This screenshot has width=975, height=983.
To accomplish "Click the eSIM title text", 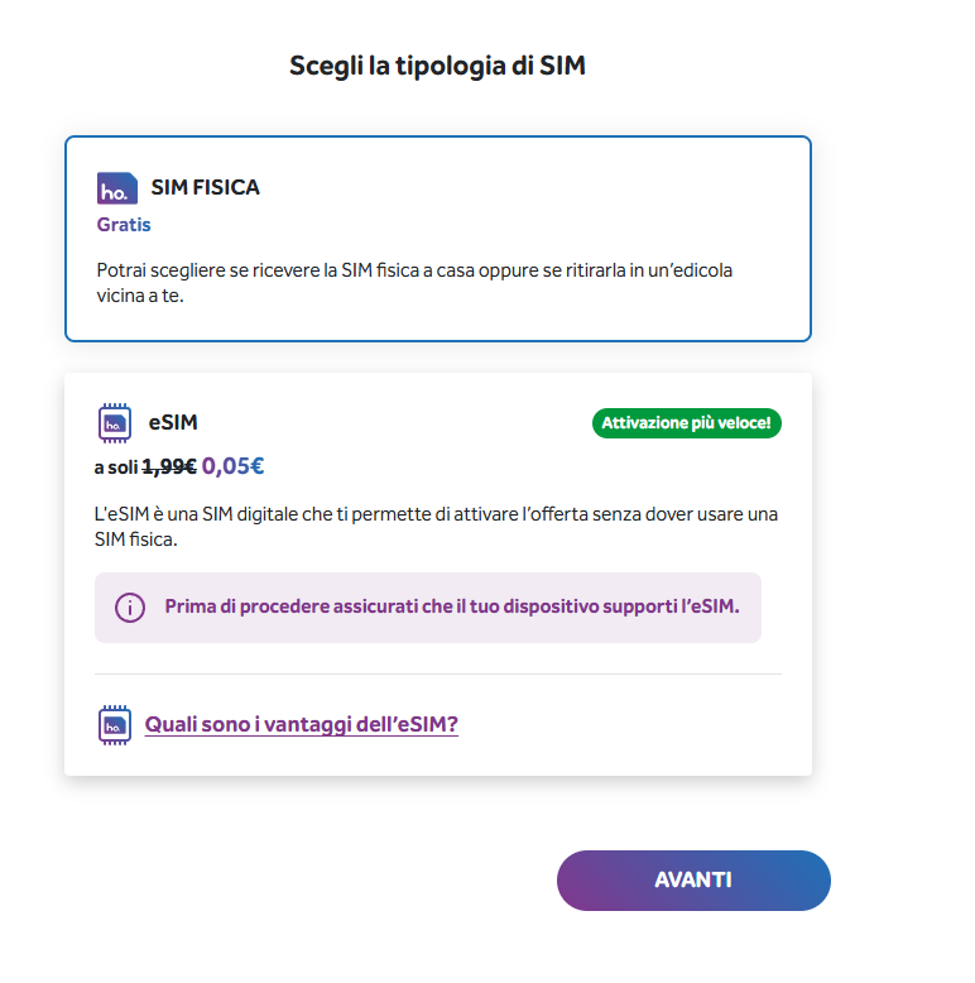I will click(173, 423).
